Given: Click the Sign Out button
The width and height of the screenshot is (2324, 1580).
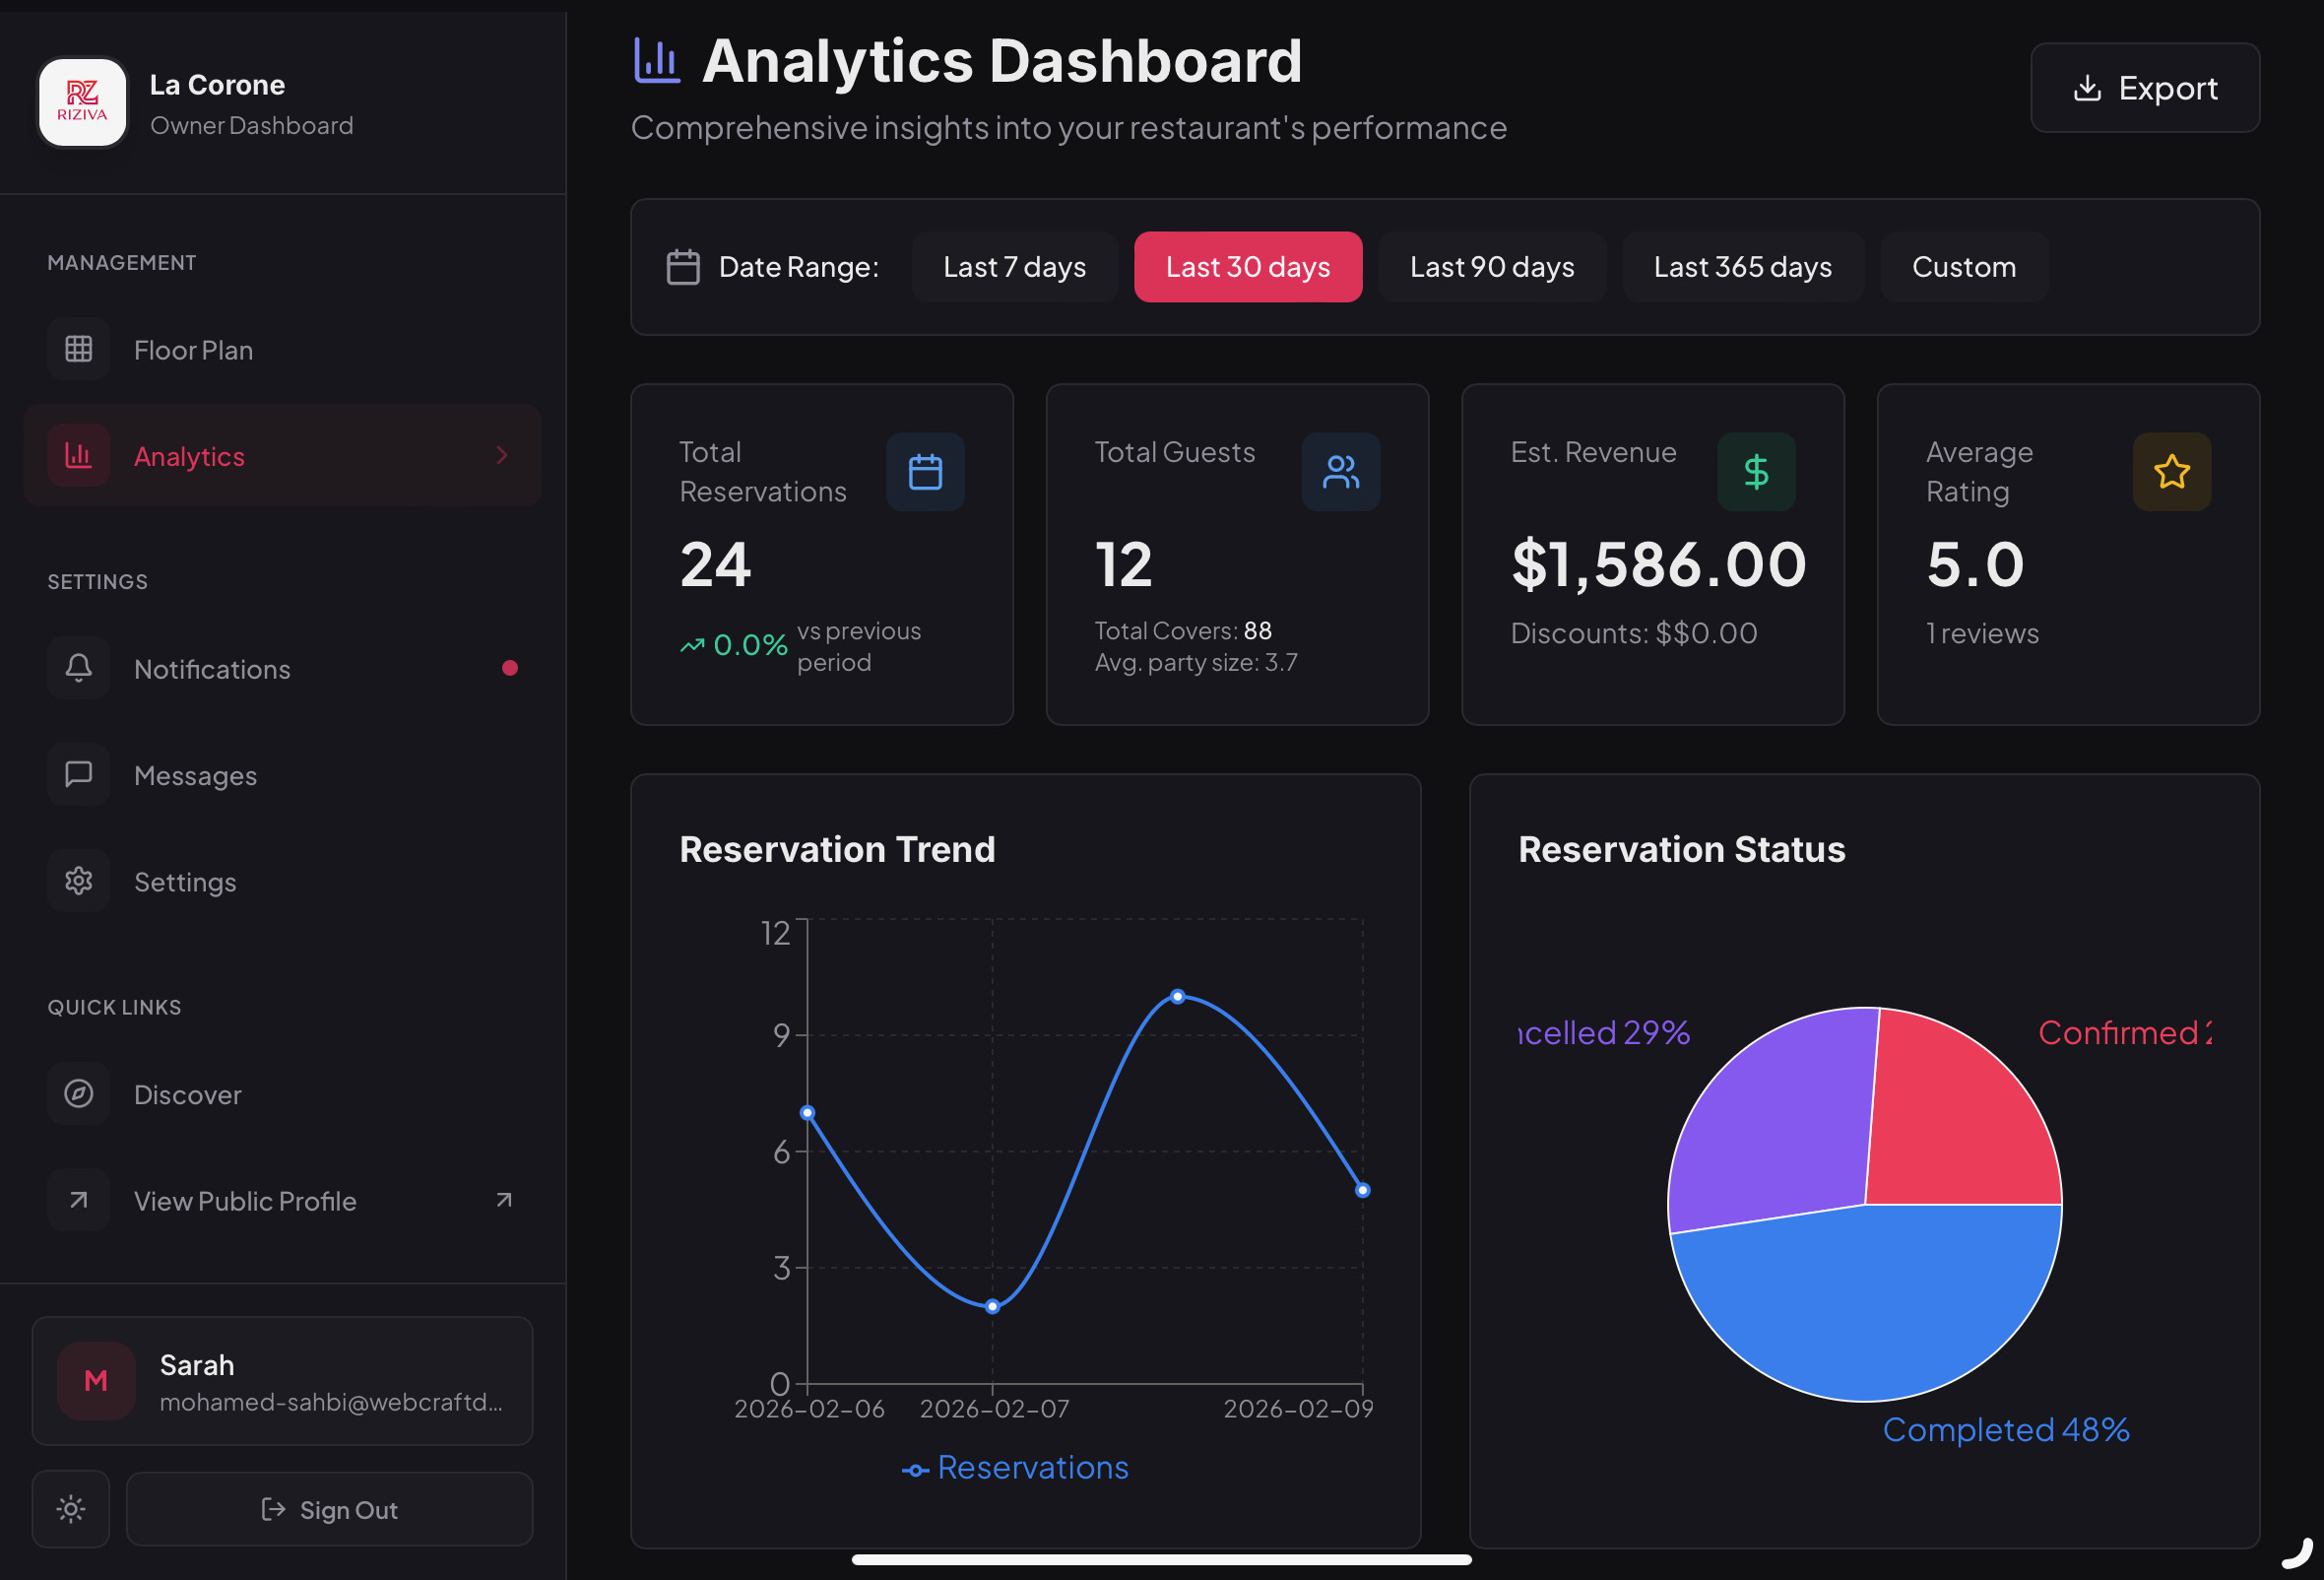Looking at the screenshot, I should tap(329, 1508).
